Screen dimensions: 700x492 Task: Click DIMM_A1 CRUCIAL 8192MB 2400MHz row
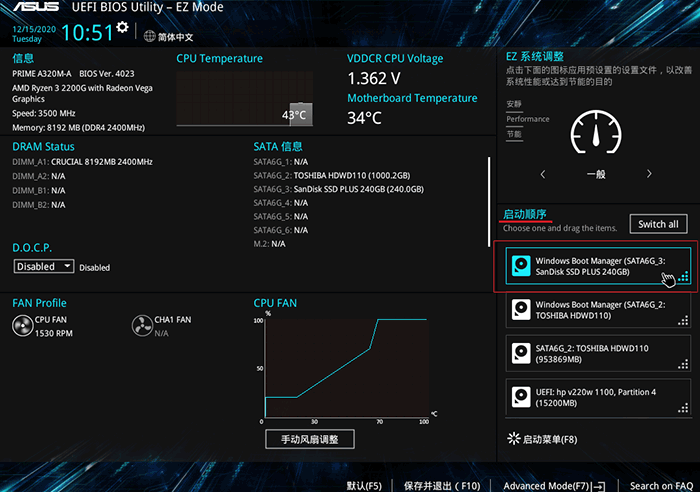coord(82,162)
